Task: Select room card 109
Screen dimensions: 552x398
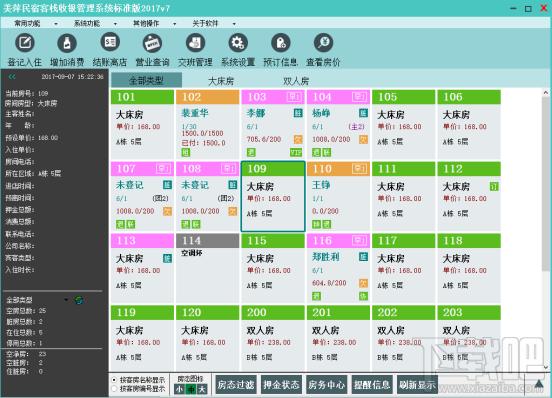Action: click(273, 196)
